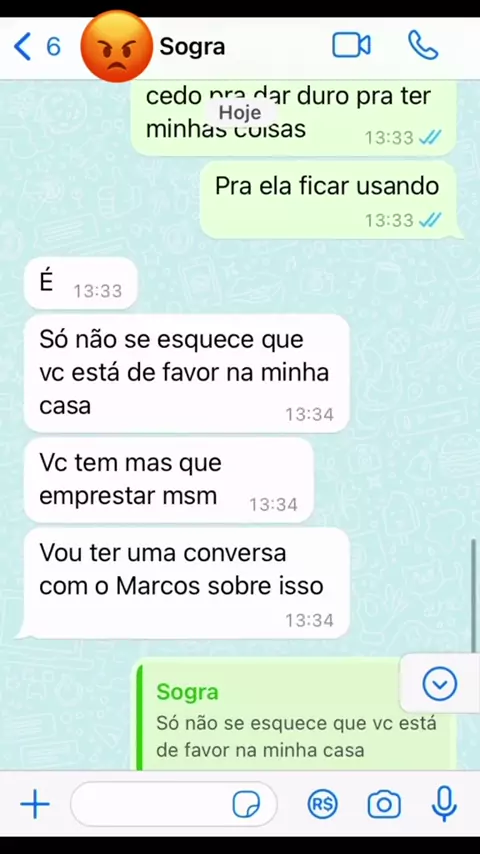Viewport: 480px width, 854px height.
Task: Open the camera from the chat bar
Action: (x=384, y=804)
